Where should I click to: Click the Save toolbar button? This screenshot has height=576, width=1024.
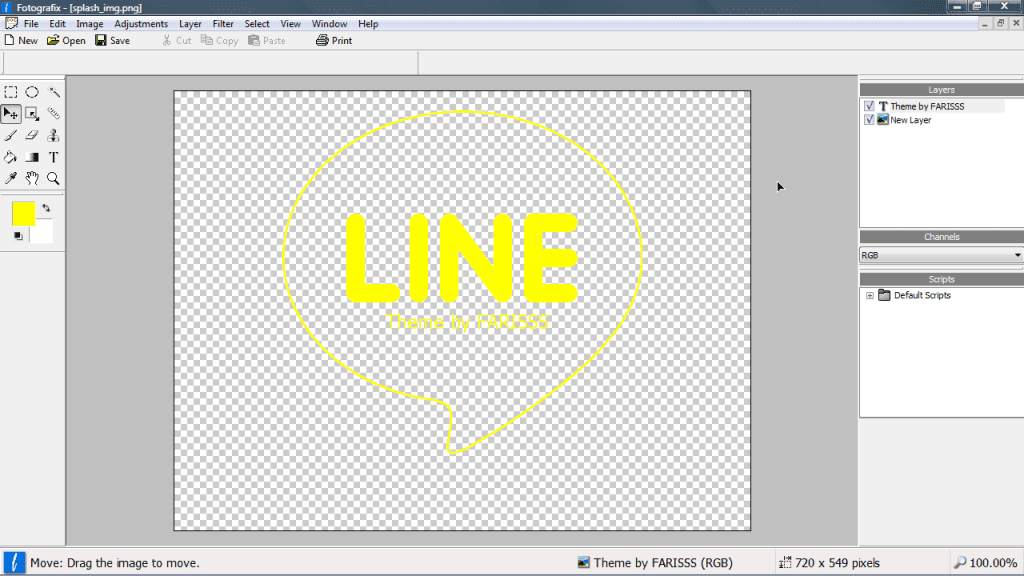[x=112, y=40]
